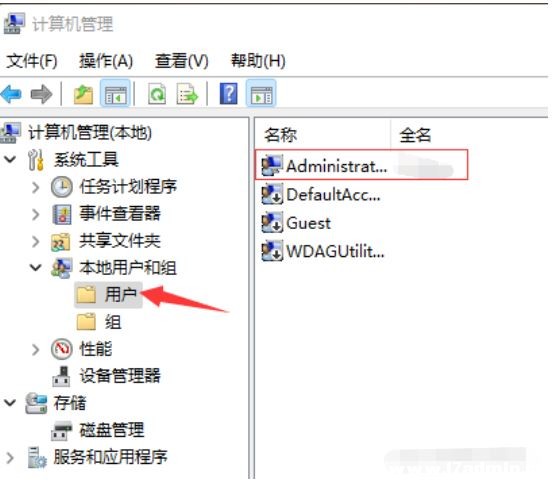Click the Refresh toolbar icon

(157, 94)
